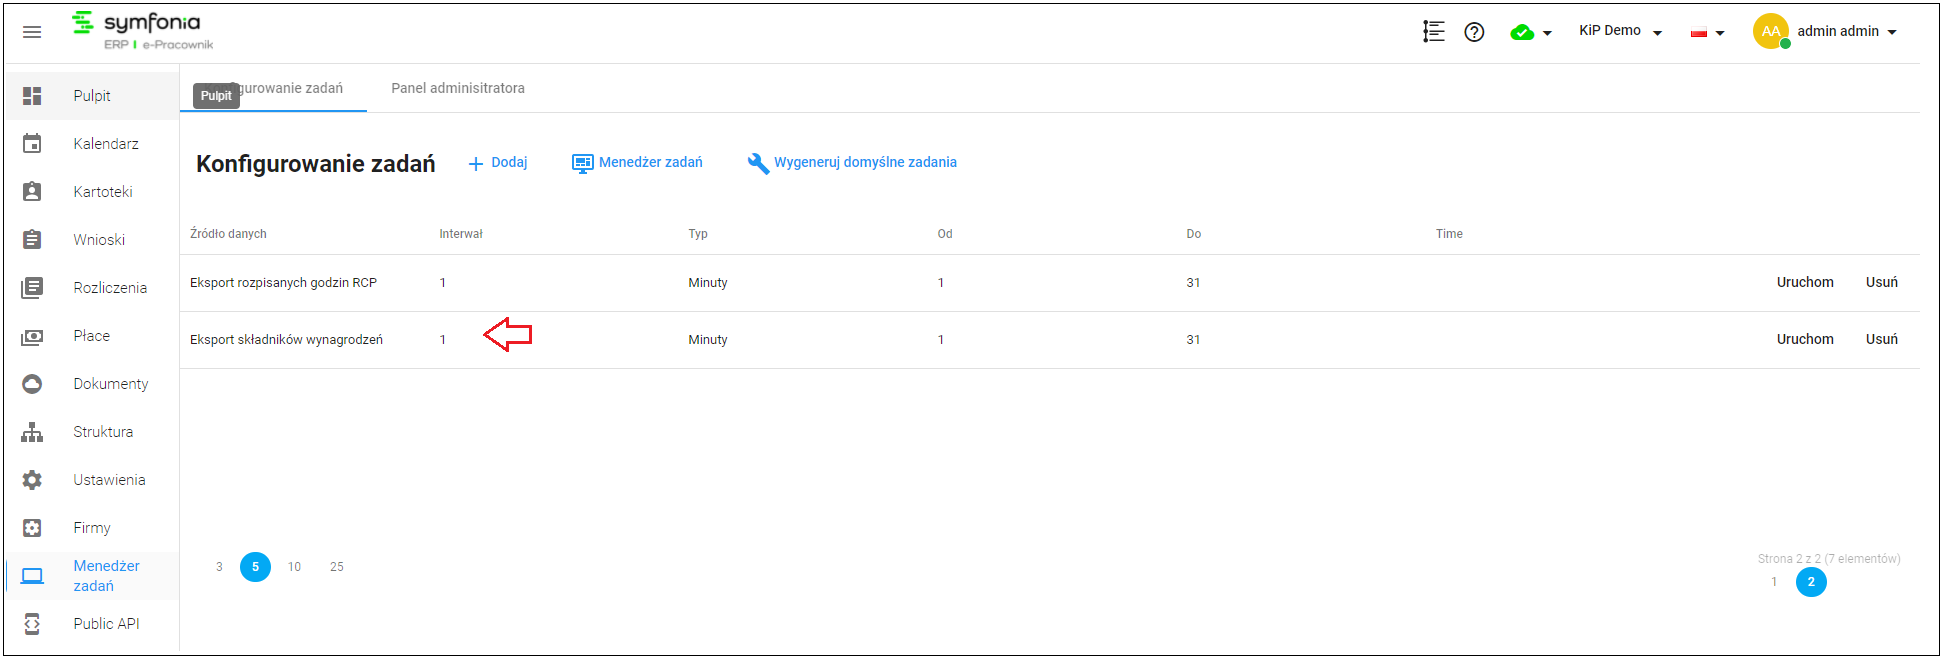Click the Do column header
This screenshot has height=667, width=1955.
coord(1194,234)
